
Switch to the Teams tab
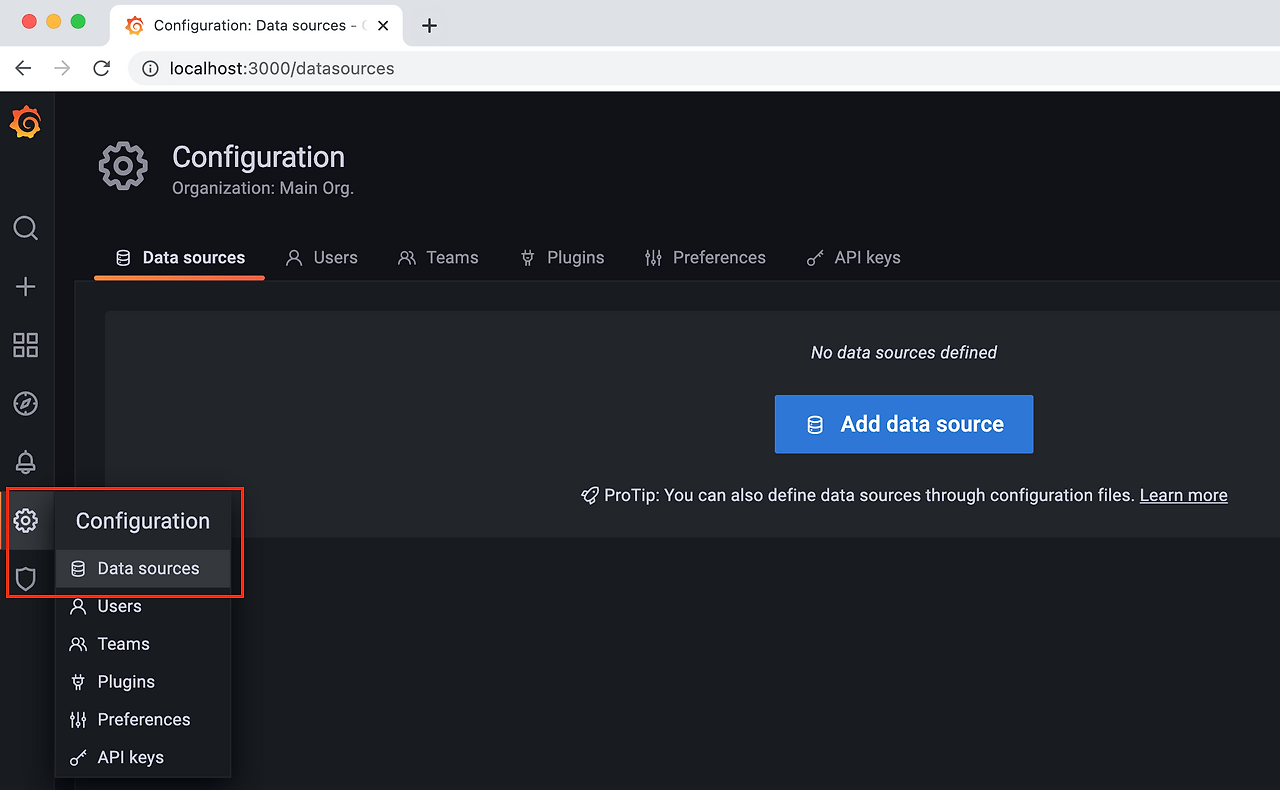tap(438, 258)
